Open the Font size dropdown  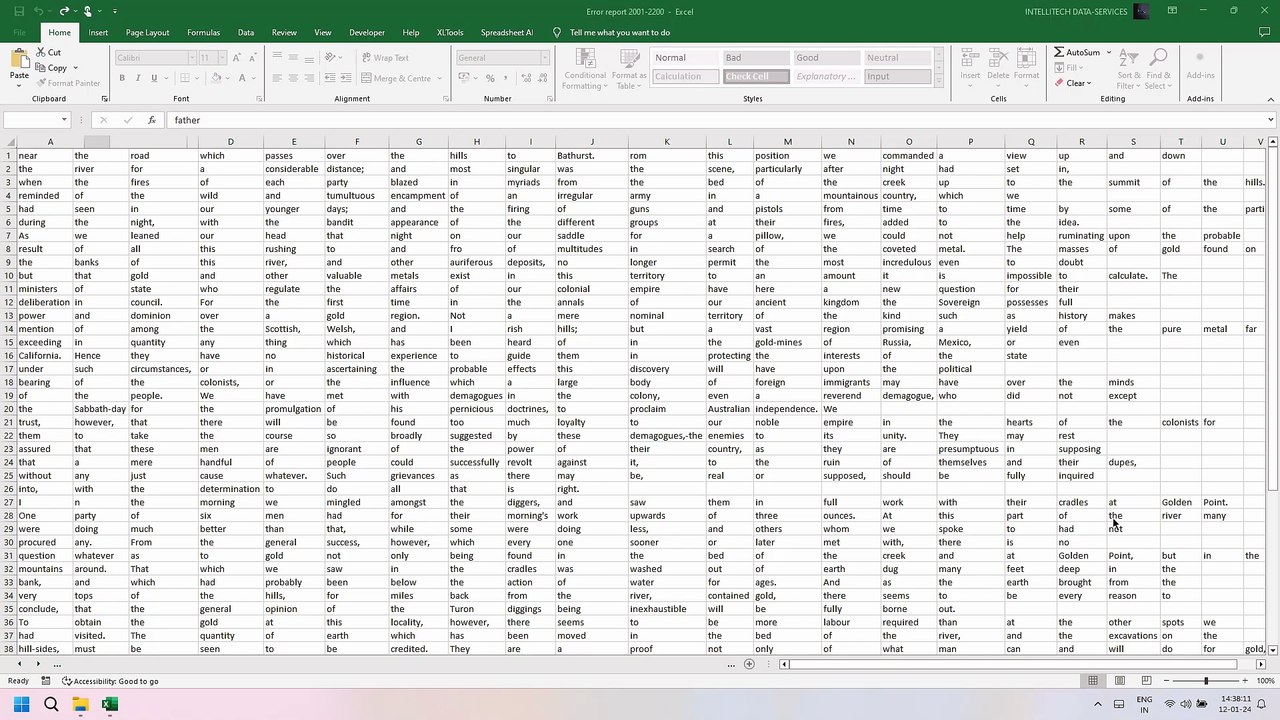221,58
